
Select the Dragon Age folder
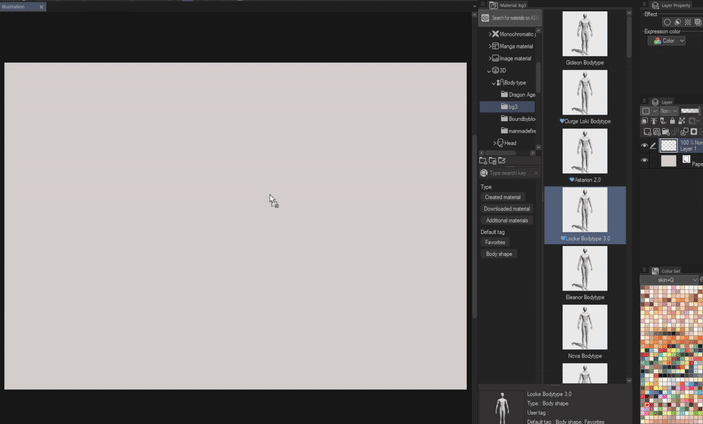(x=518, y=95)
